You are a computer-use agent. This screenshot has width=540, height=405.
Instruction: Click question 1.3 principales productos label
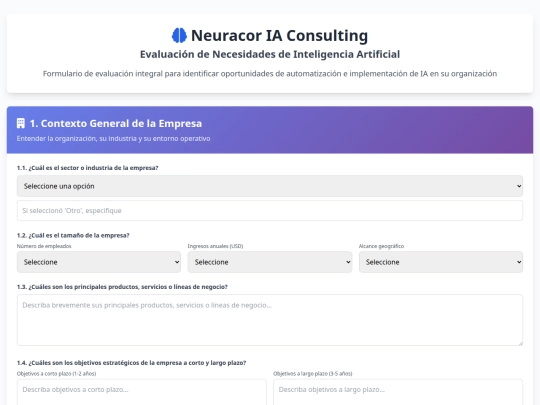tap(122, 287)
